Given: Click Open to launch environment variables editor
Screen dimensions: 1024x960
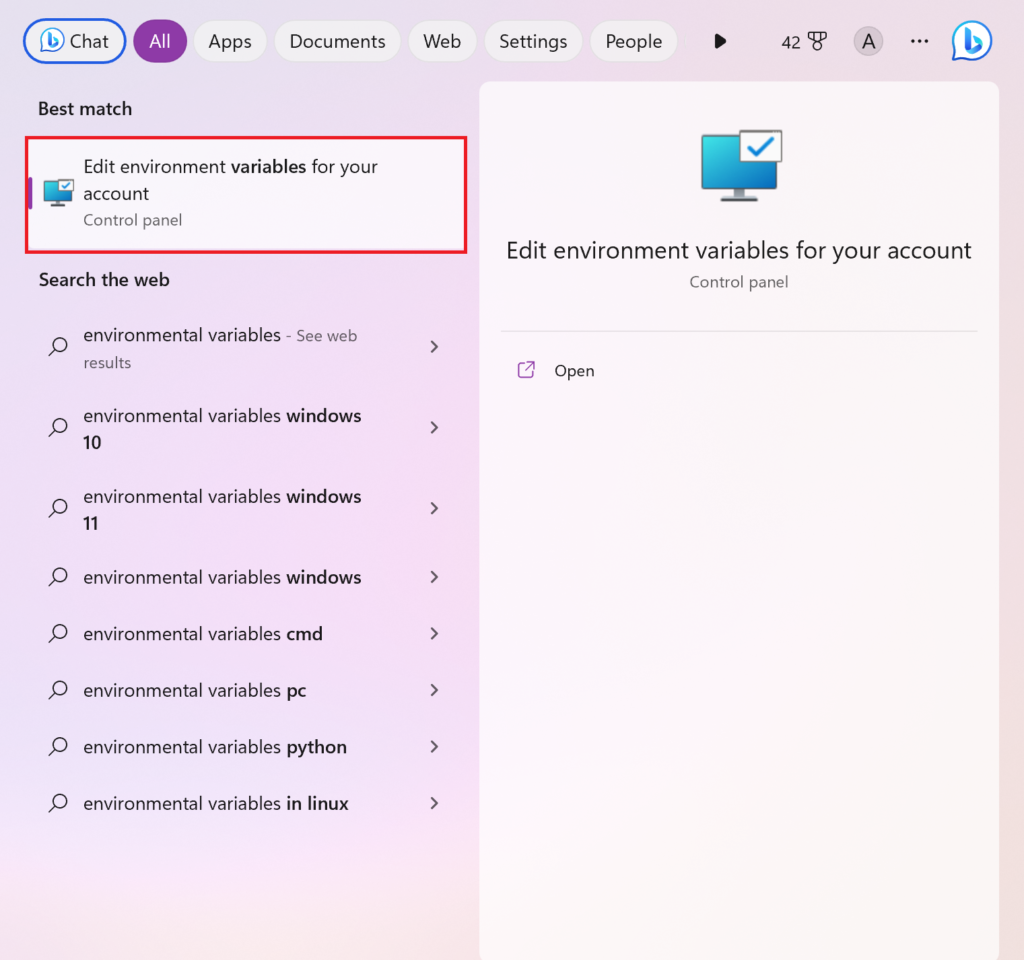Looking at the screenshot, I should [555, 370].
